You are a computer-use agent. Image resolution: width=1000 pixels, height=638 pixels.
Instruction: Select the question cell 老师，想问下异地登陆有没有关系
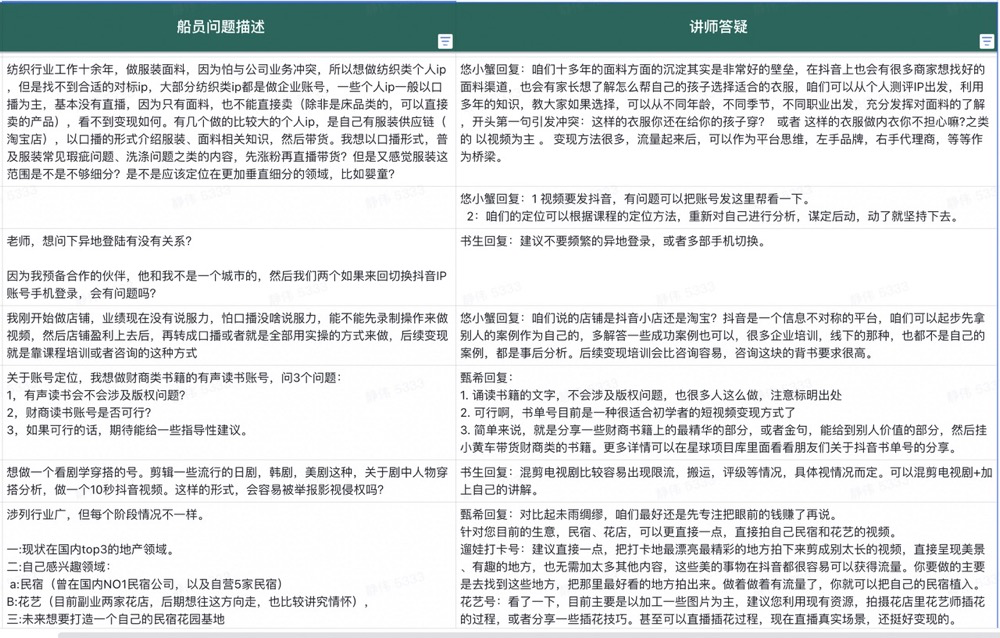[228, 267]
